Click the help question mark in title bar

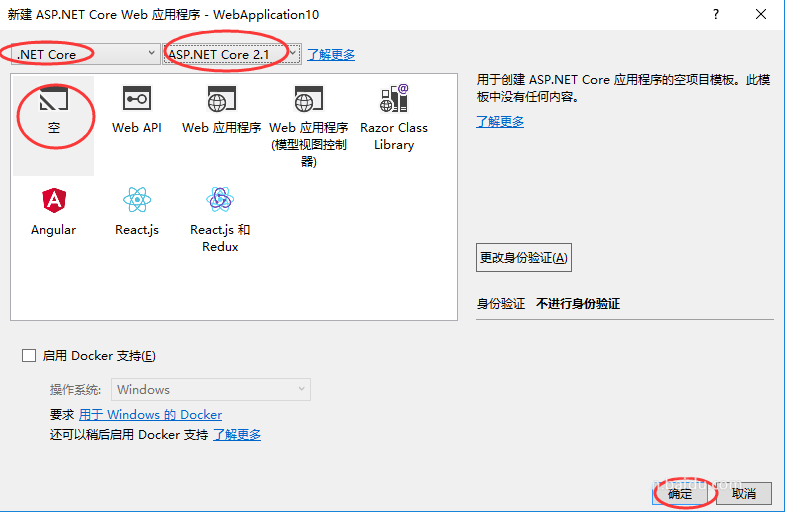click(716, 14)
